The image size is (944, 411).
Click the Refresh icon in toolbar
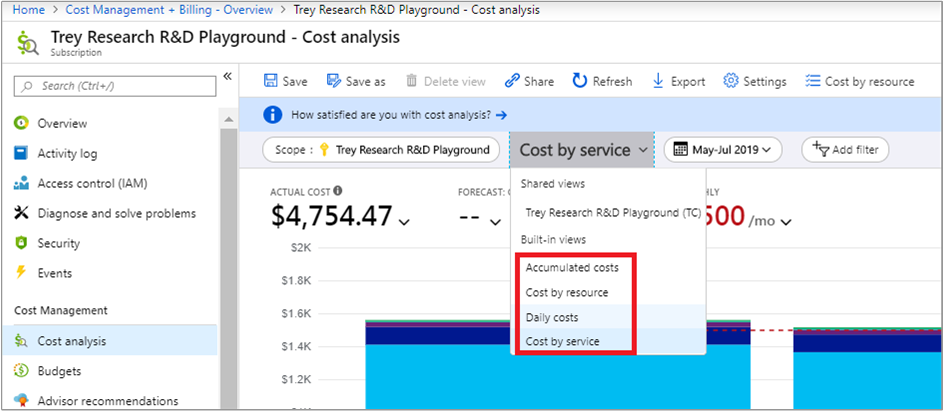coord(580,82)
